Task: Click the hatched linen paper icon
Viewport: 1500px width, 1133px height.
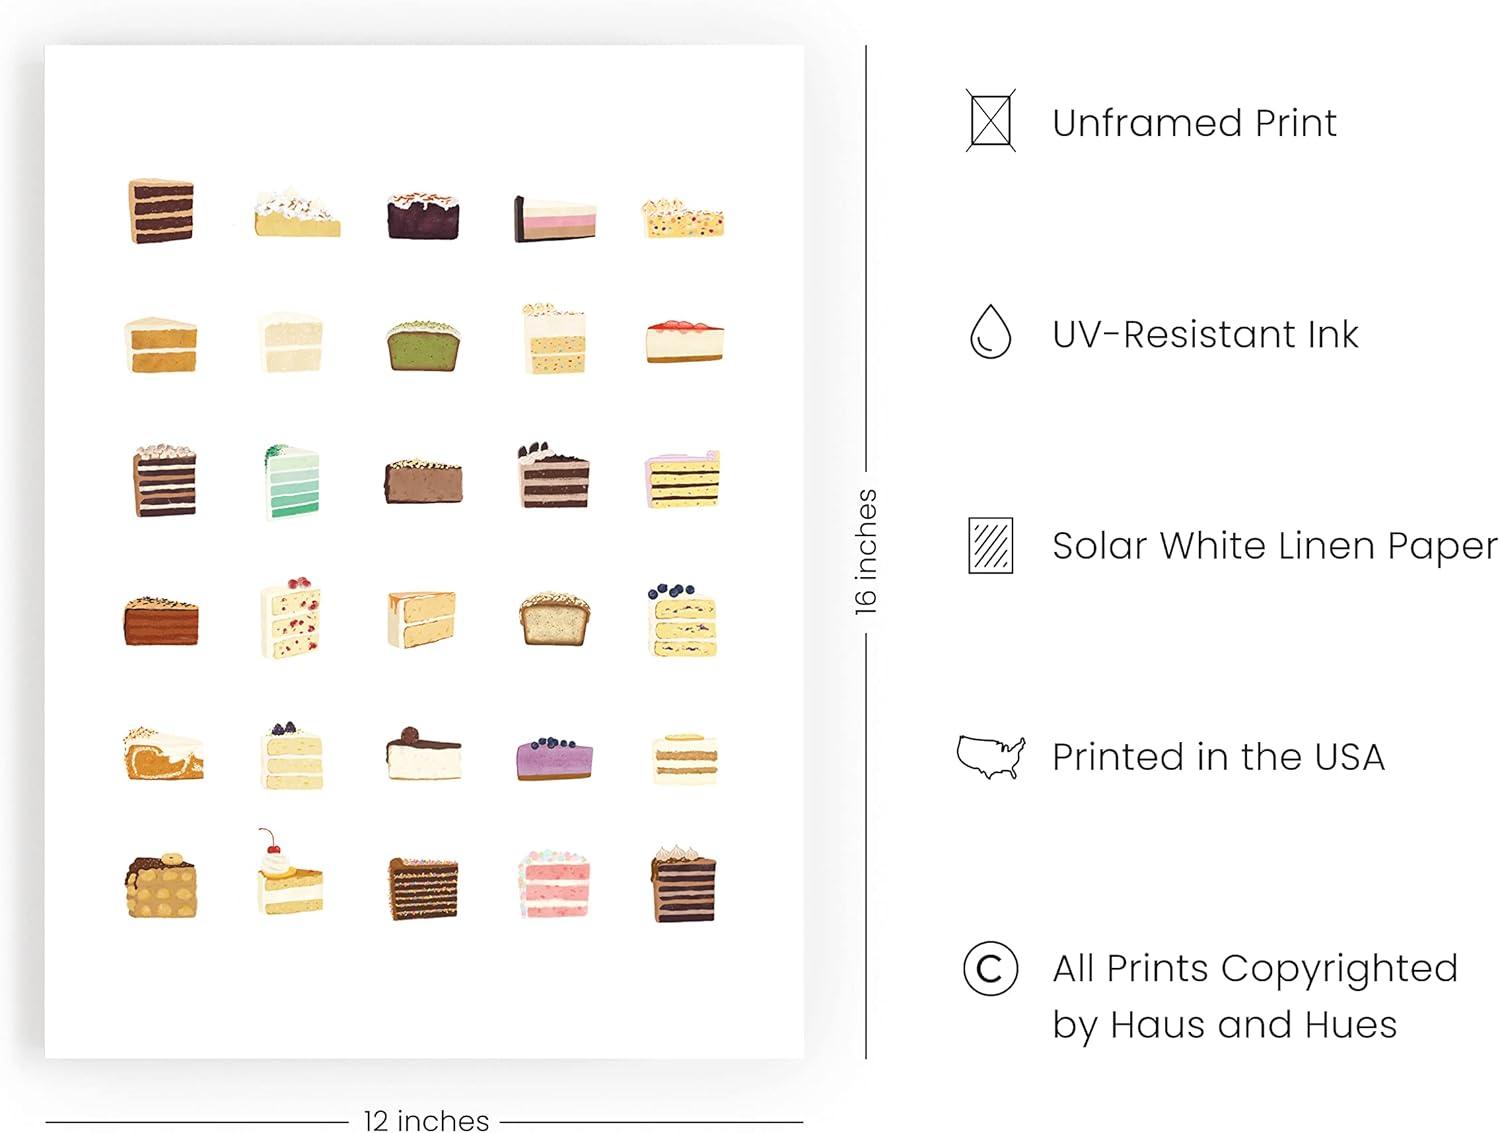Action: click(990, 545)
